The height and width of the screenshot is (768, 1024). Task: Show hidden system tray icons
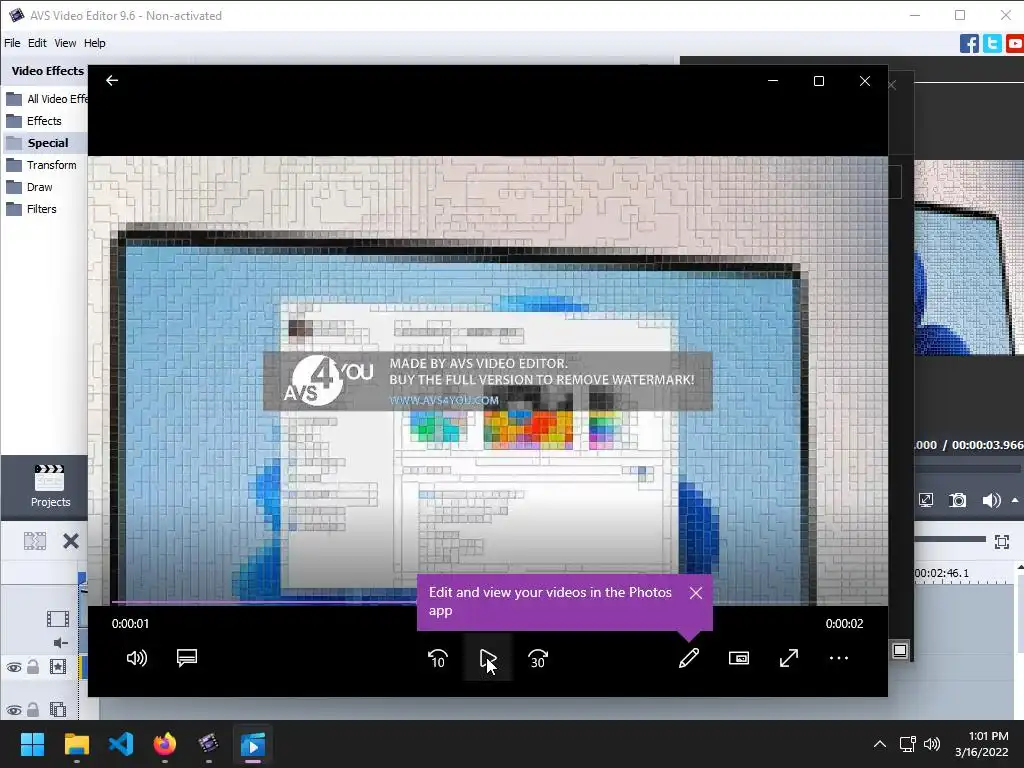[880, 744]
